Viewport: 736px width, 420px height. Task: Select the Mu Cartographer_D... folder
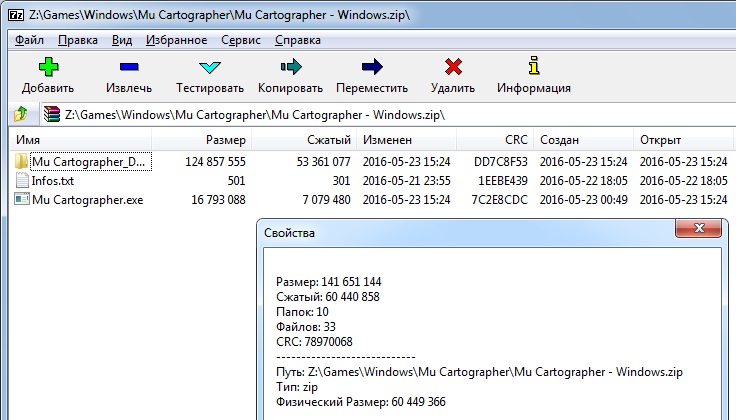pyautogui.click(x=91, y=162)
